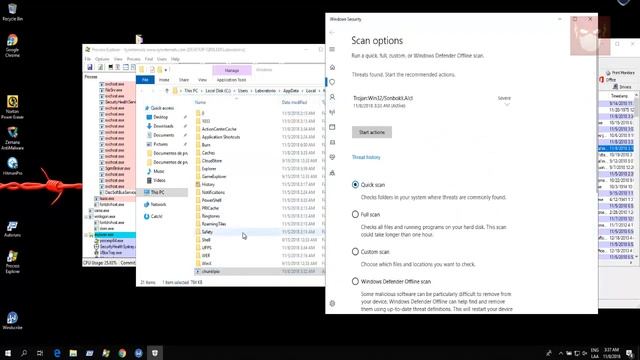Select the ActionCenterCache folder

point(219,129)
